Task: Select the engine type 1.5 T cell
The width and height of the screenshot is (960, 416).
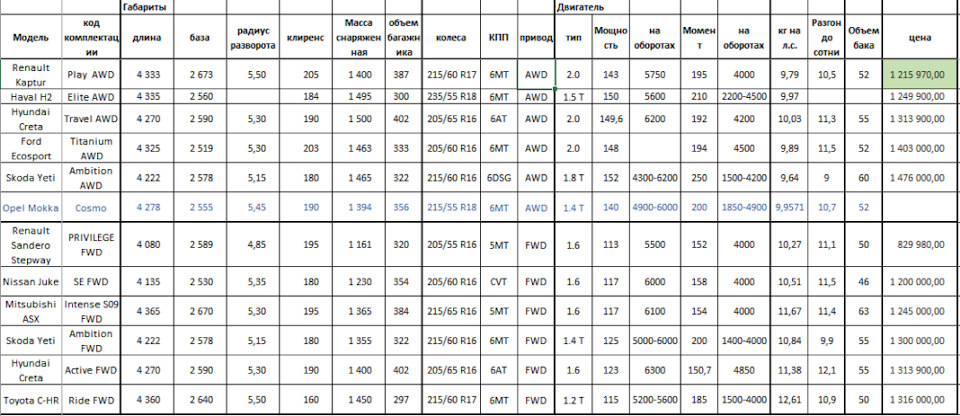Action: [x=573, y=96]
